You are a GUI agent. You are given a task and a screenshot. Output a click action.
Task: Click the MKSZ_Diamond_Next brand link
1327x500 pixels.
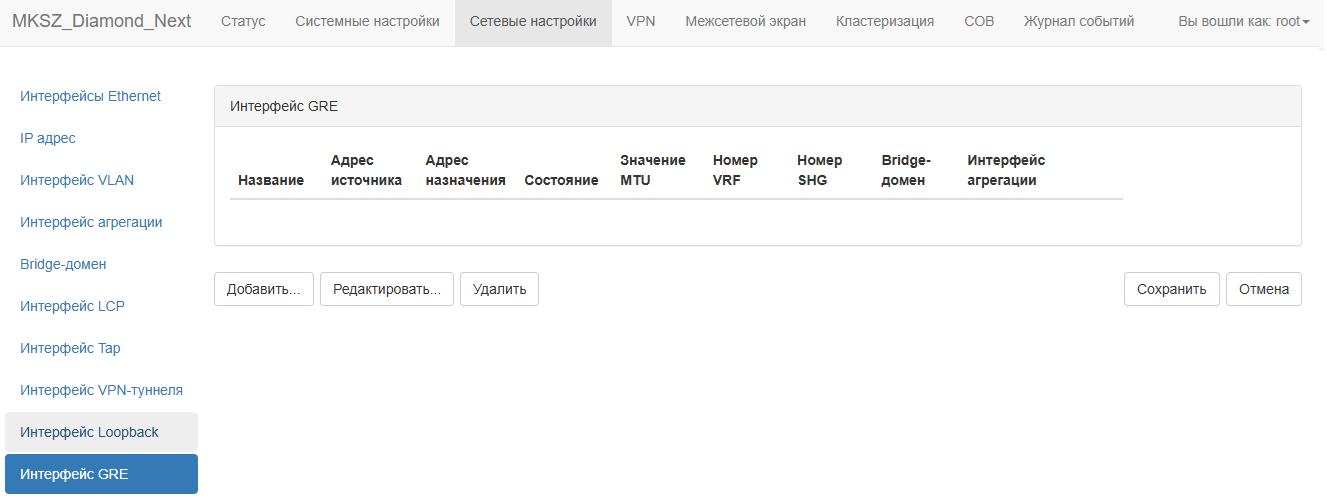(102, 21)
